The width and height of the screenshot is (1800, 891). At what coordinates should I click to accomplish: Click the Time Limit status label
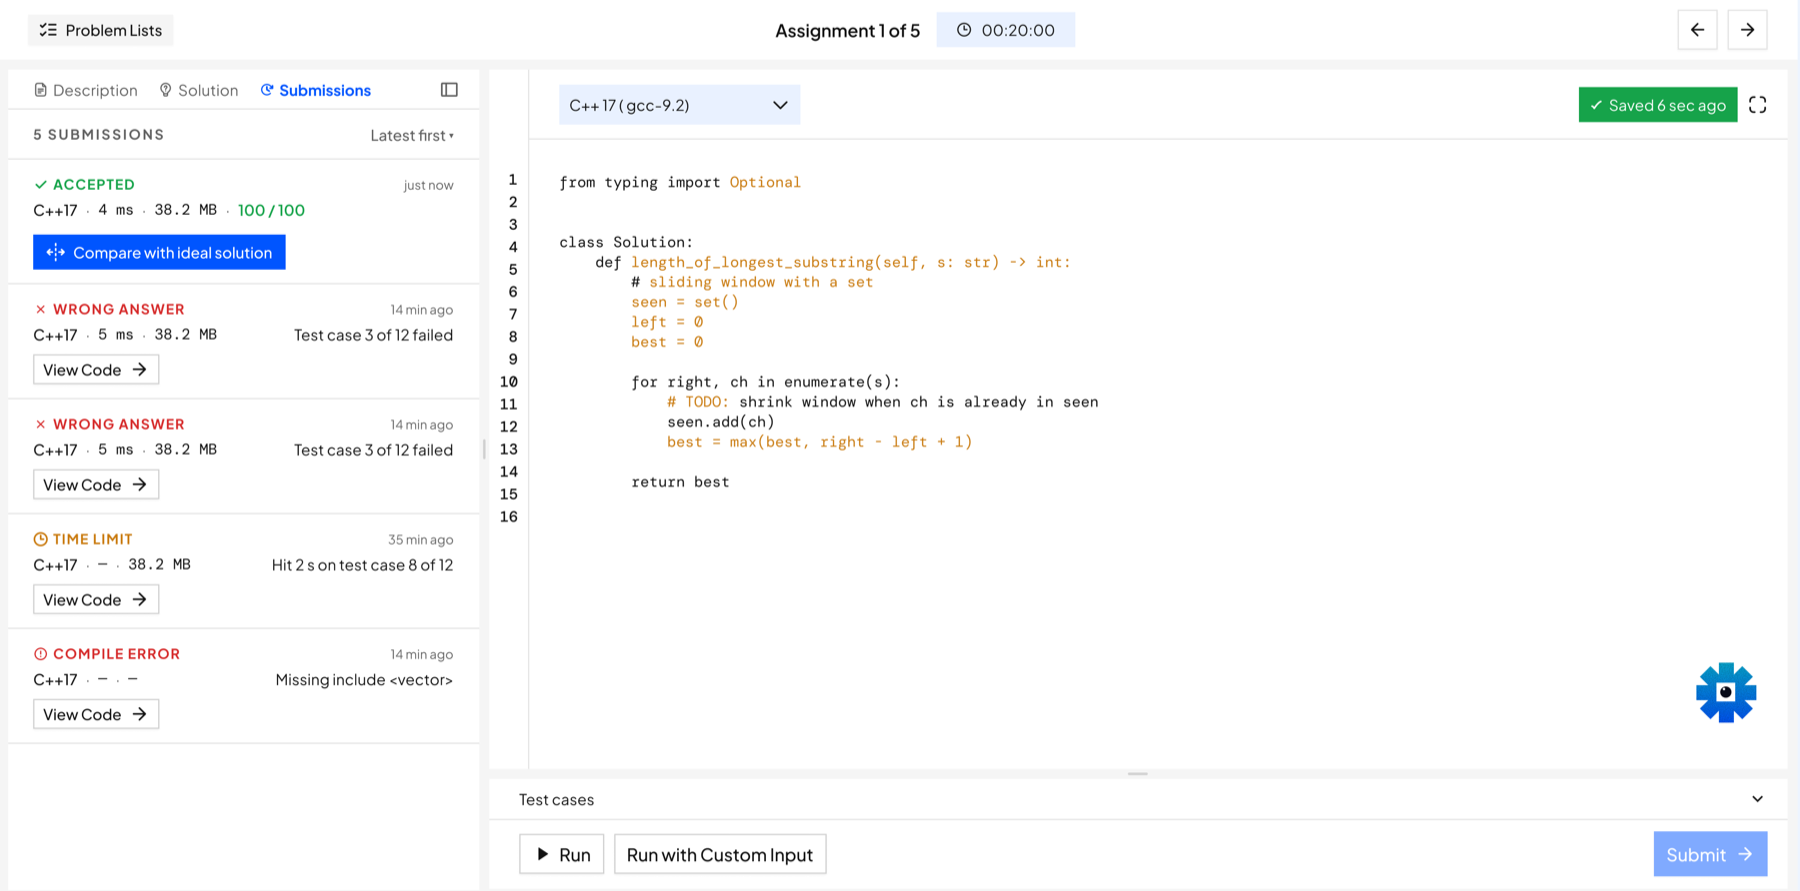(x=83, y=539)
